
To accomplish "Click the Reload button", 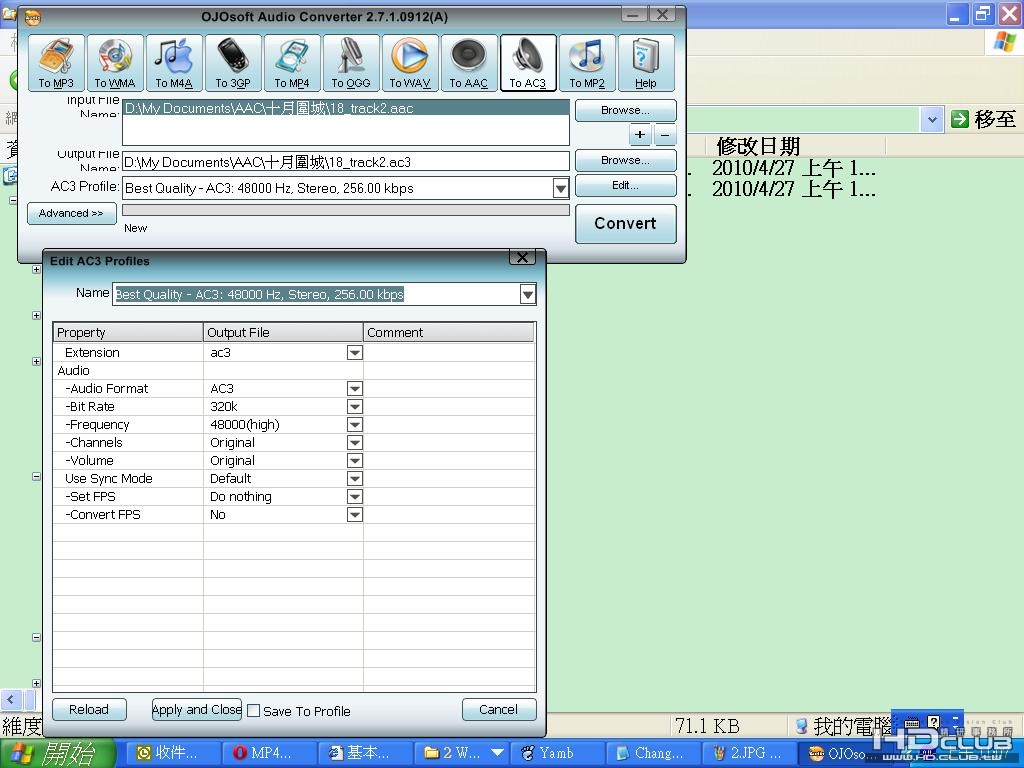I will [x=89, y=709].
